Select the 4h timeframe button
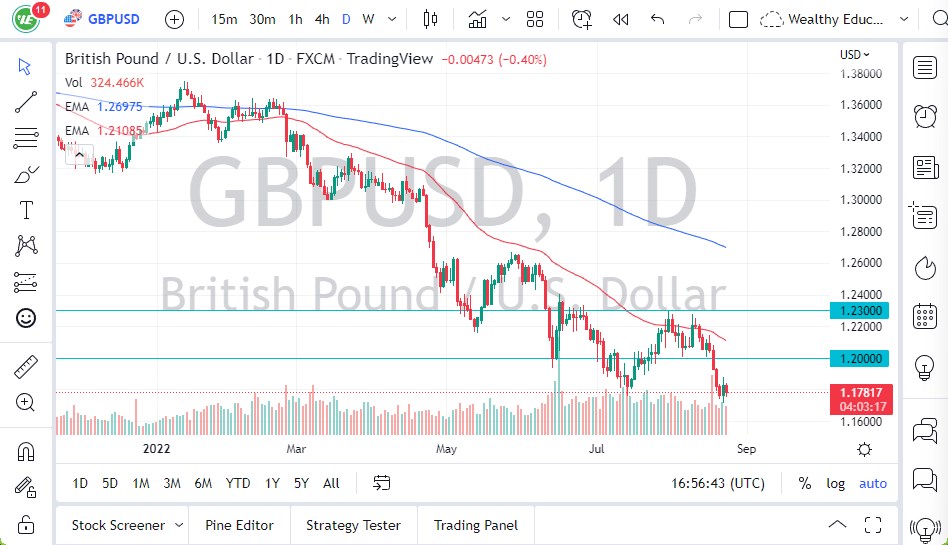 [321, 19]
